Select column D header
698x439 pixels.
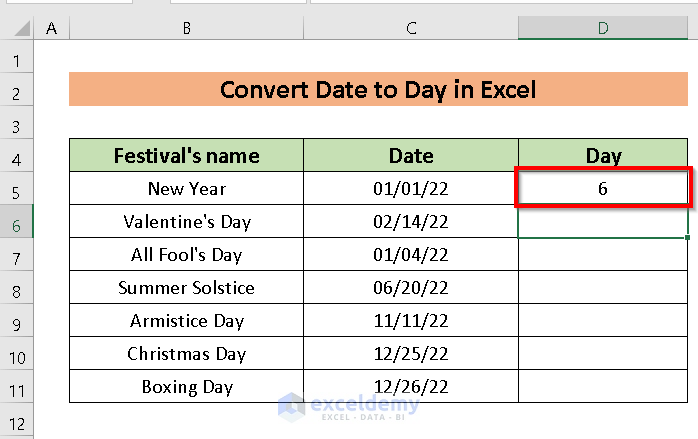coord(603,29)
